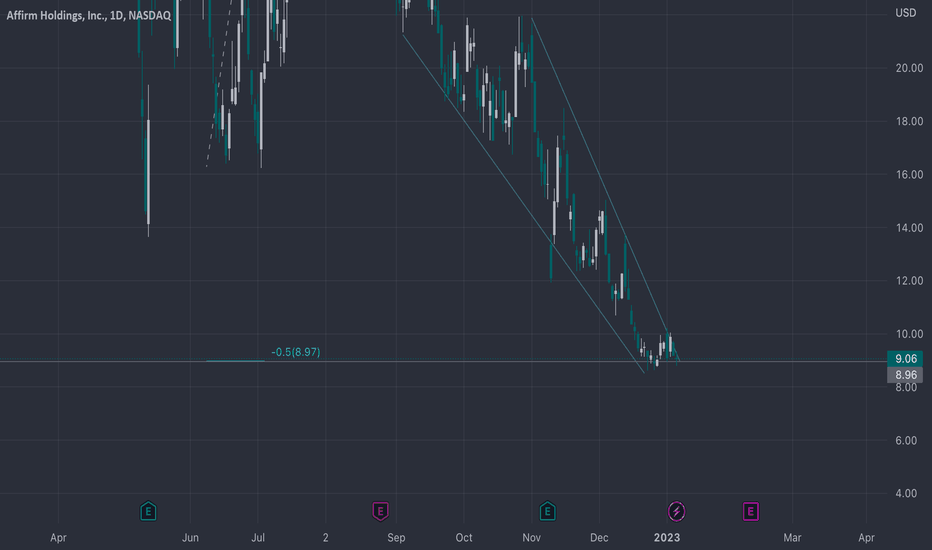Select the 20.00 price axis level
Image resolution: width=932 pixels, height=550 pixels.
909,68
